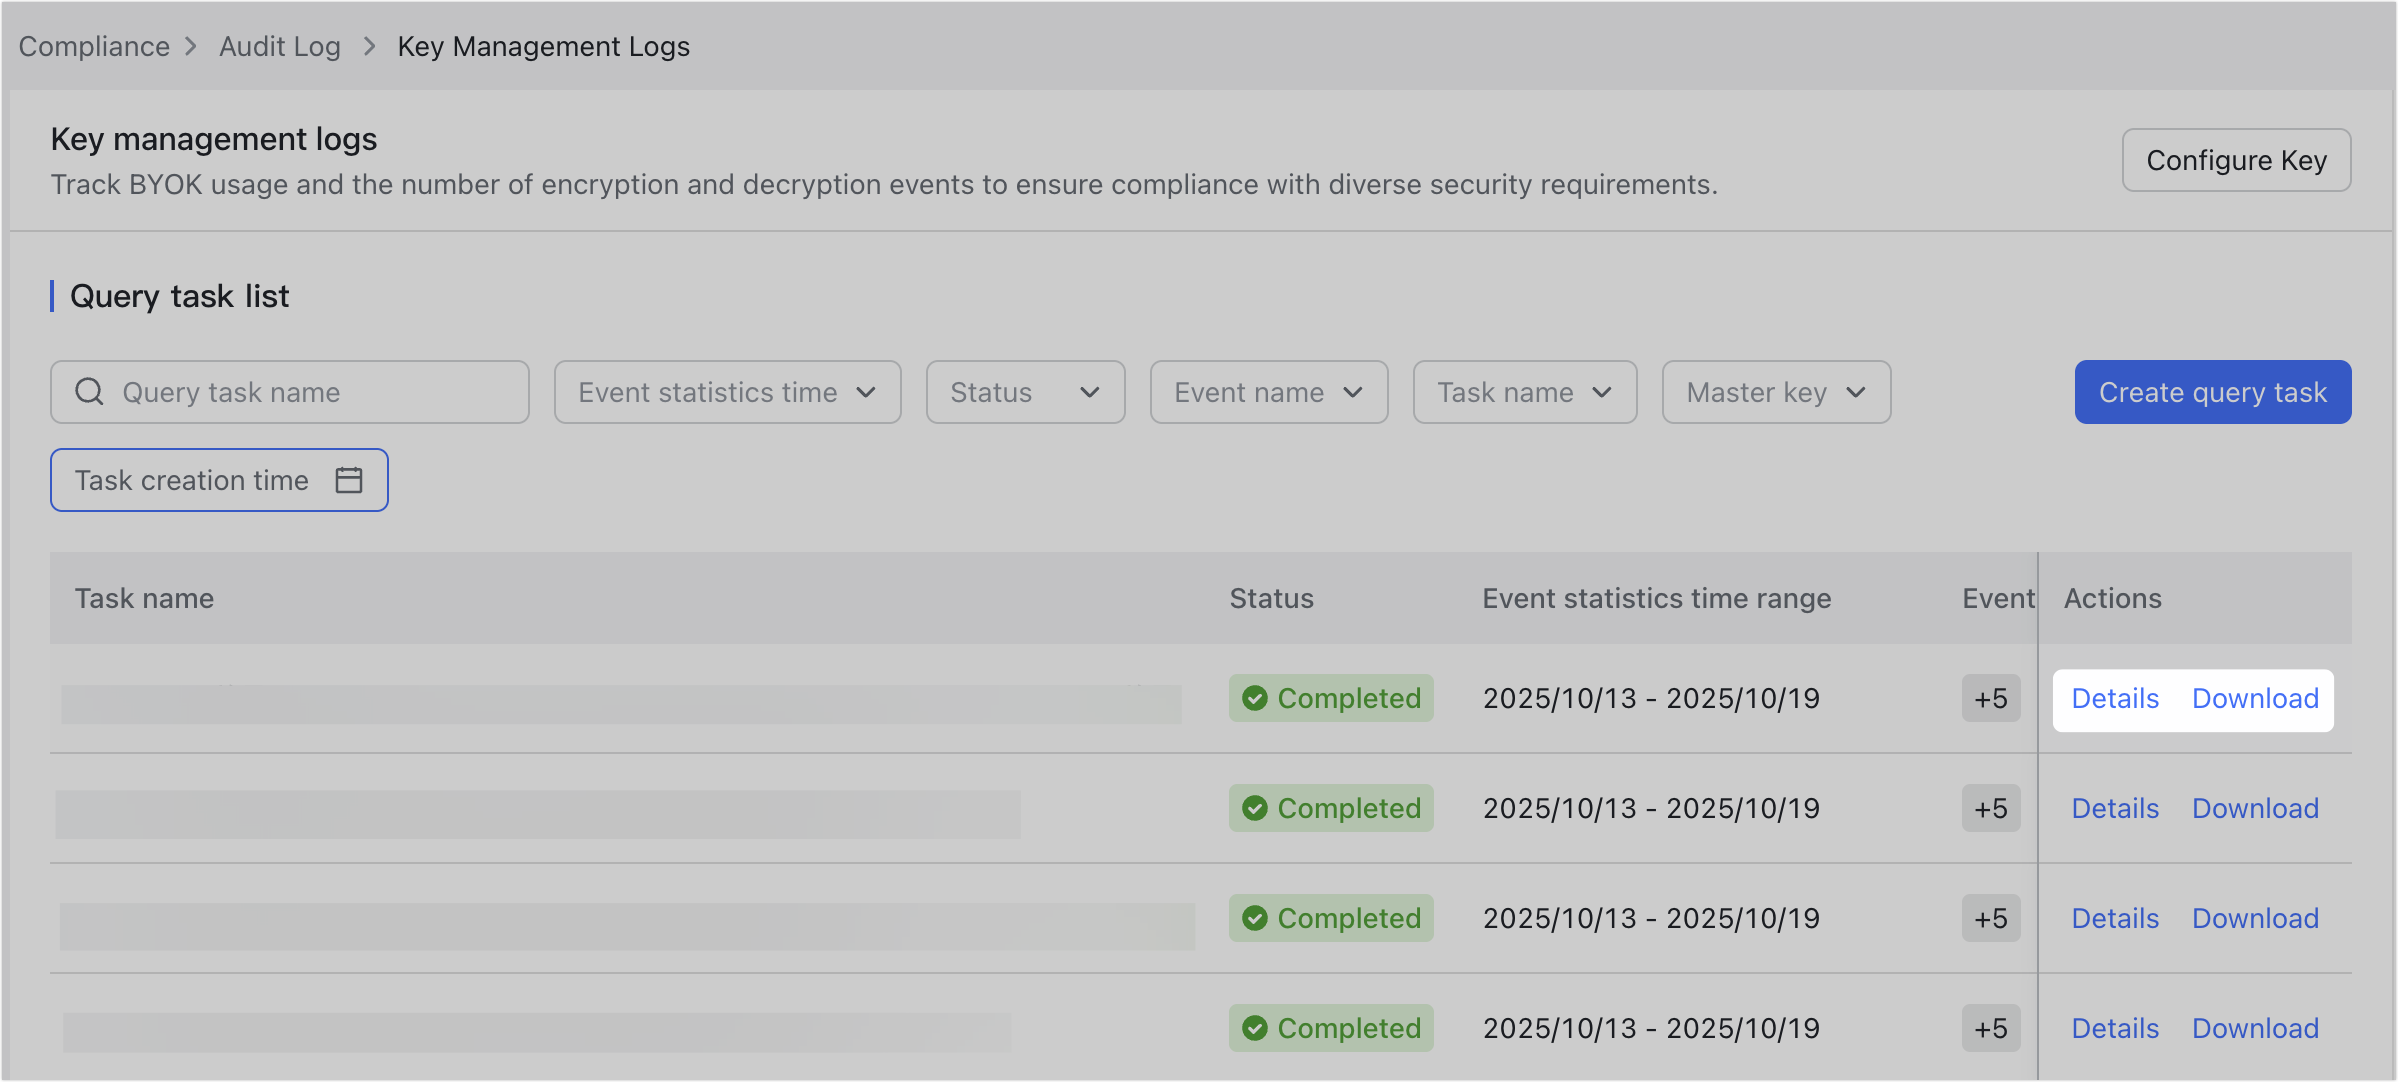Open the Task creation time calendar icon
The height and width of the screenshot is (1082, 2398).
click(349, 480)
